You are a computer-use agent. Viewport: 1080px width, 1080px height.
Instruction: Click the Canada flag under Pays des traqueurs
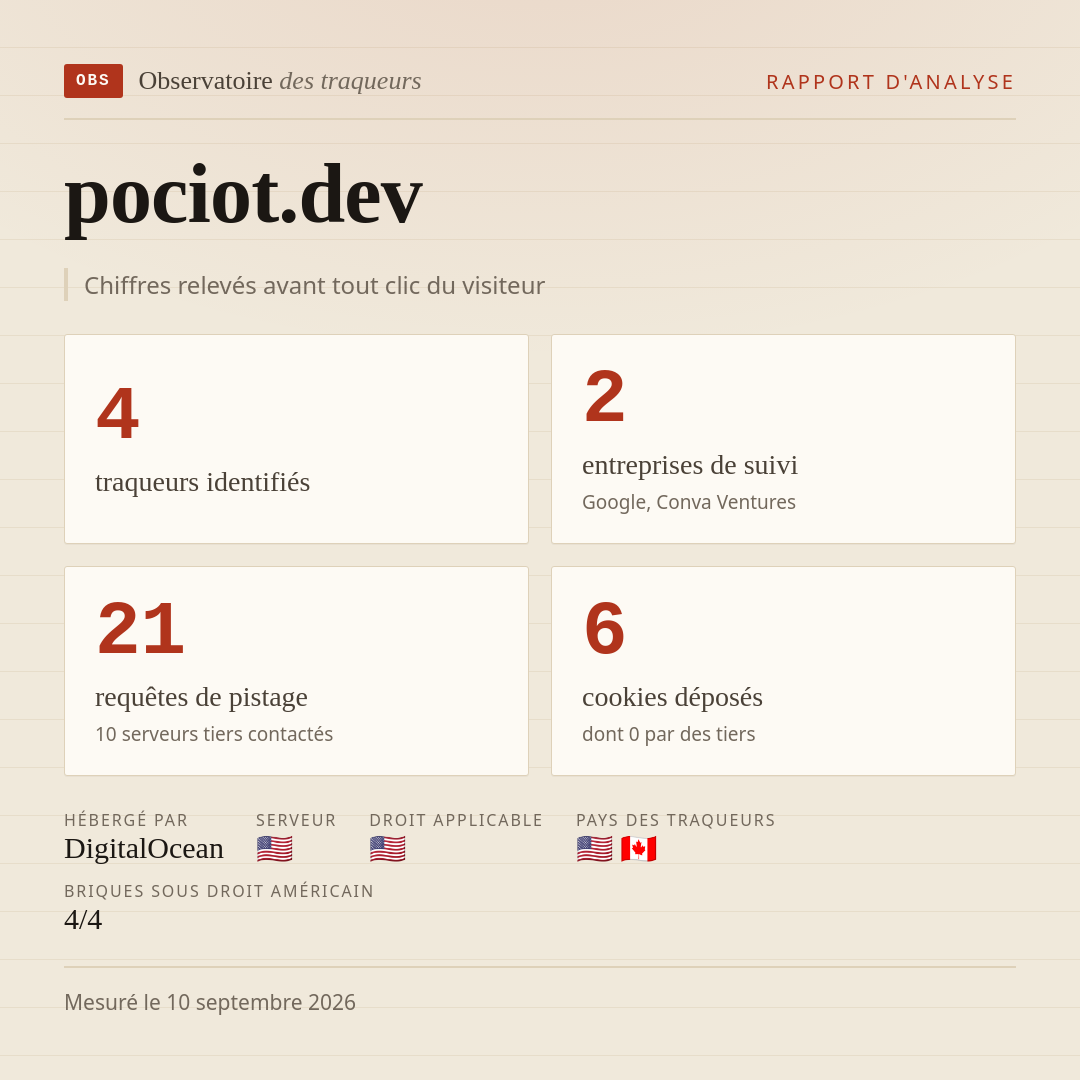pyautogui.click(x=638, y=849)
